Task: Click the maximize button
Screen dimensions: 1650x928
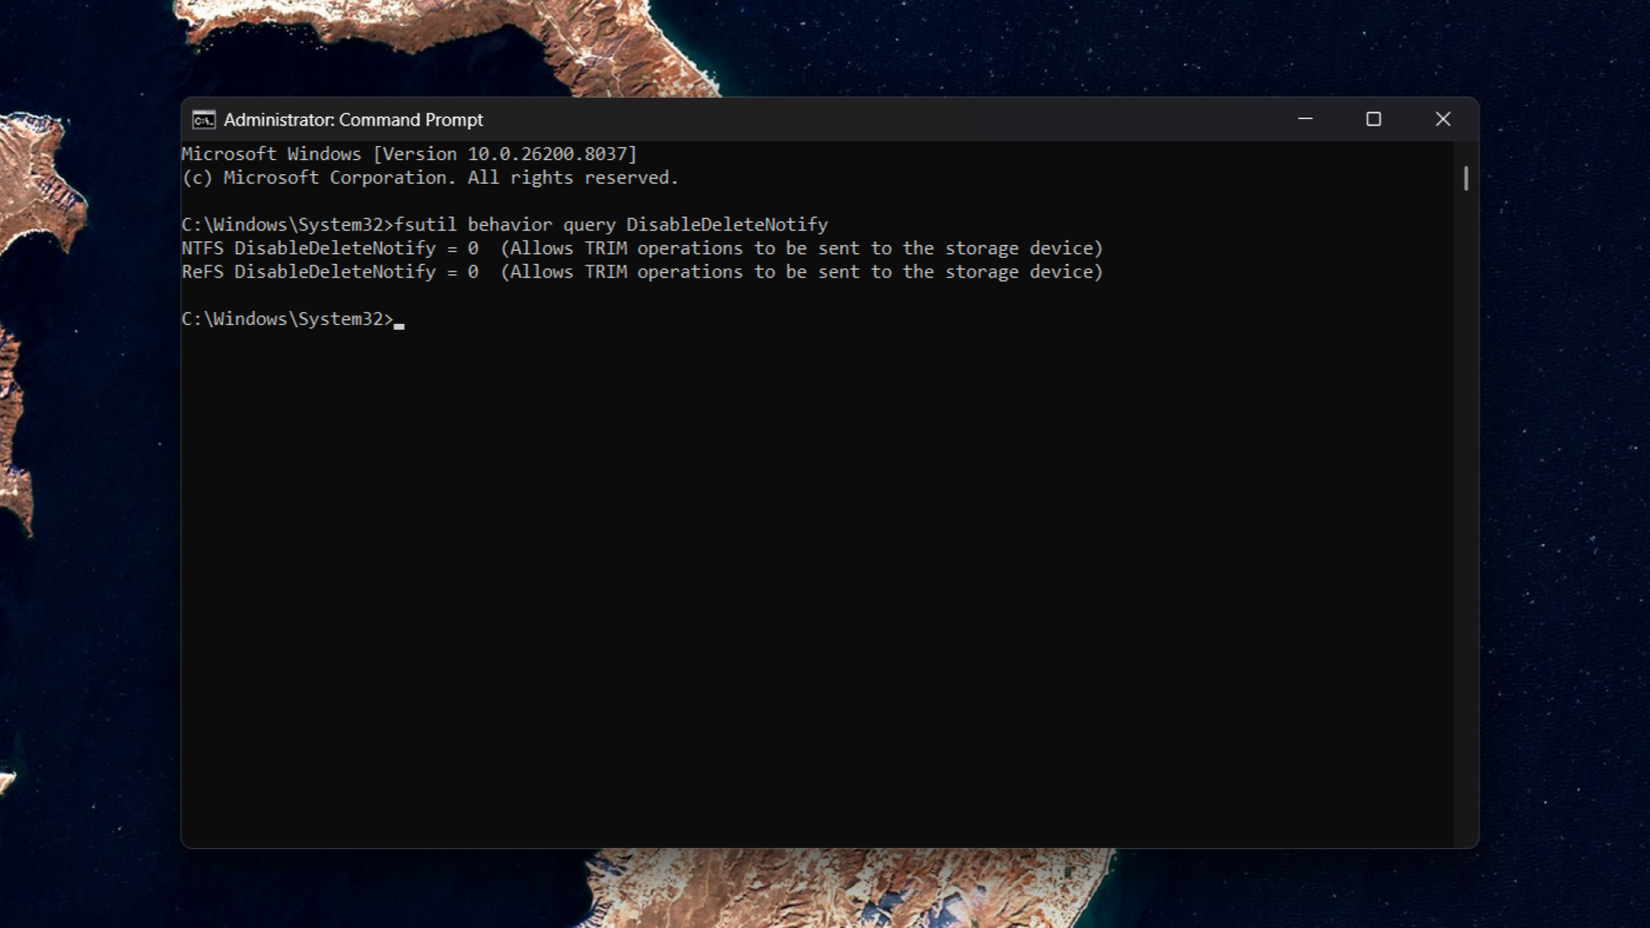Action: [x=1373, y=119]
